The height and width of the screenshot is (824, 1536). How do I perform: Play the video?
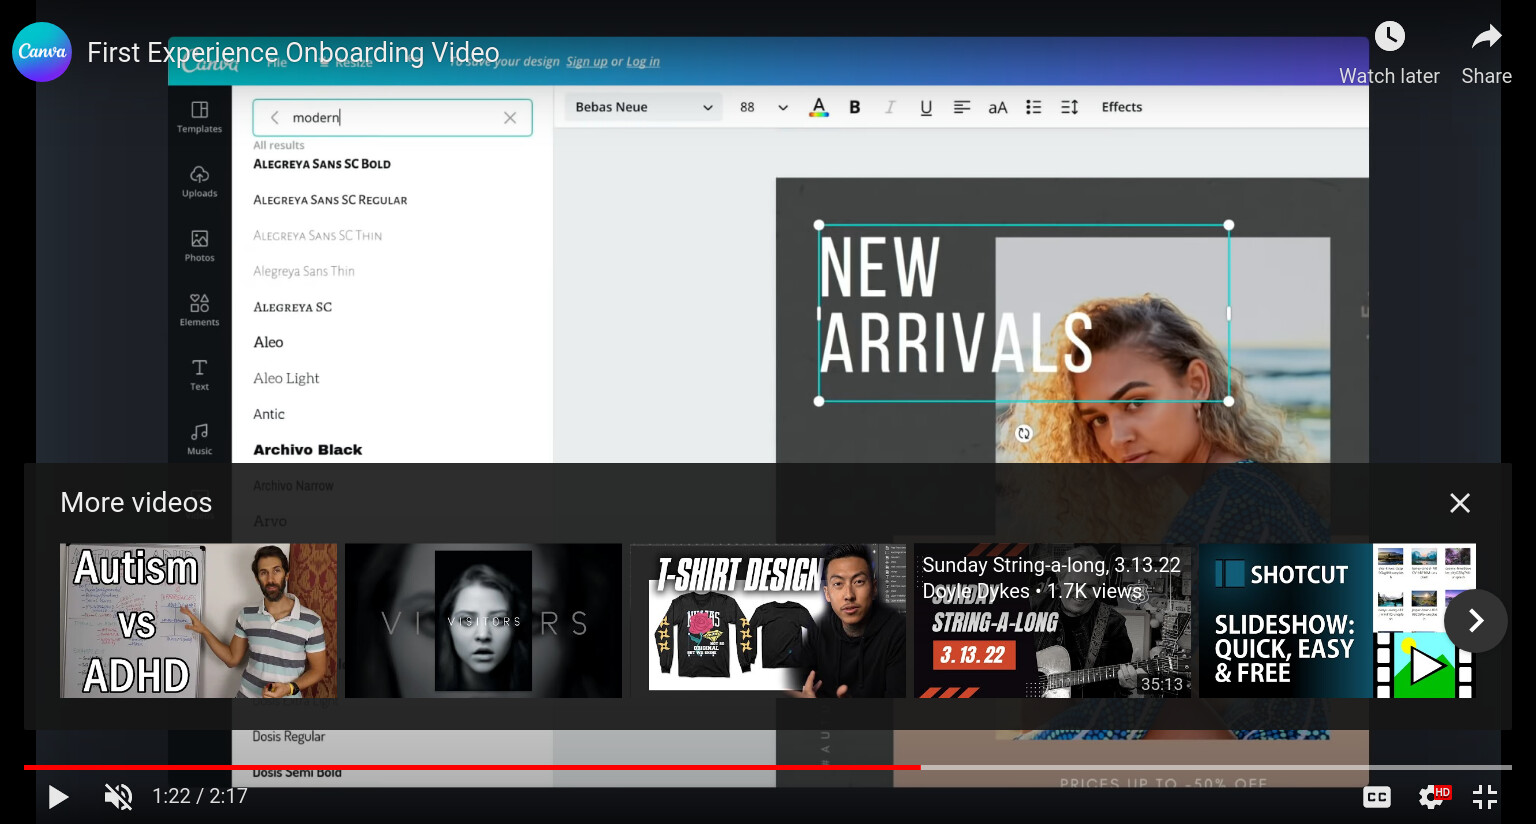tap(58, 797)
